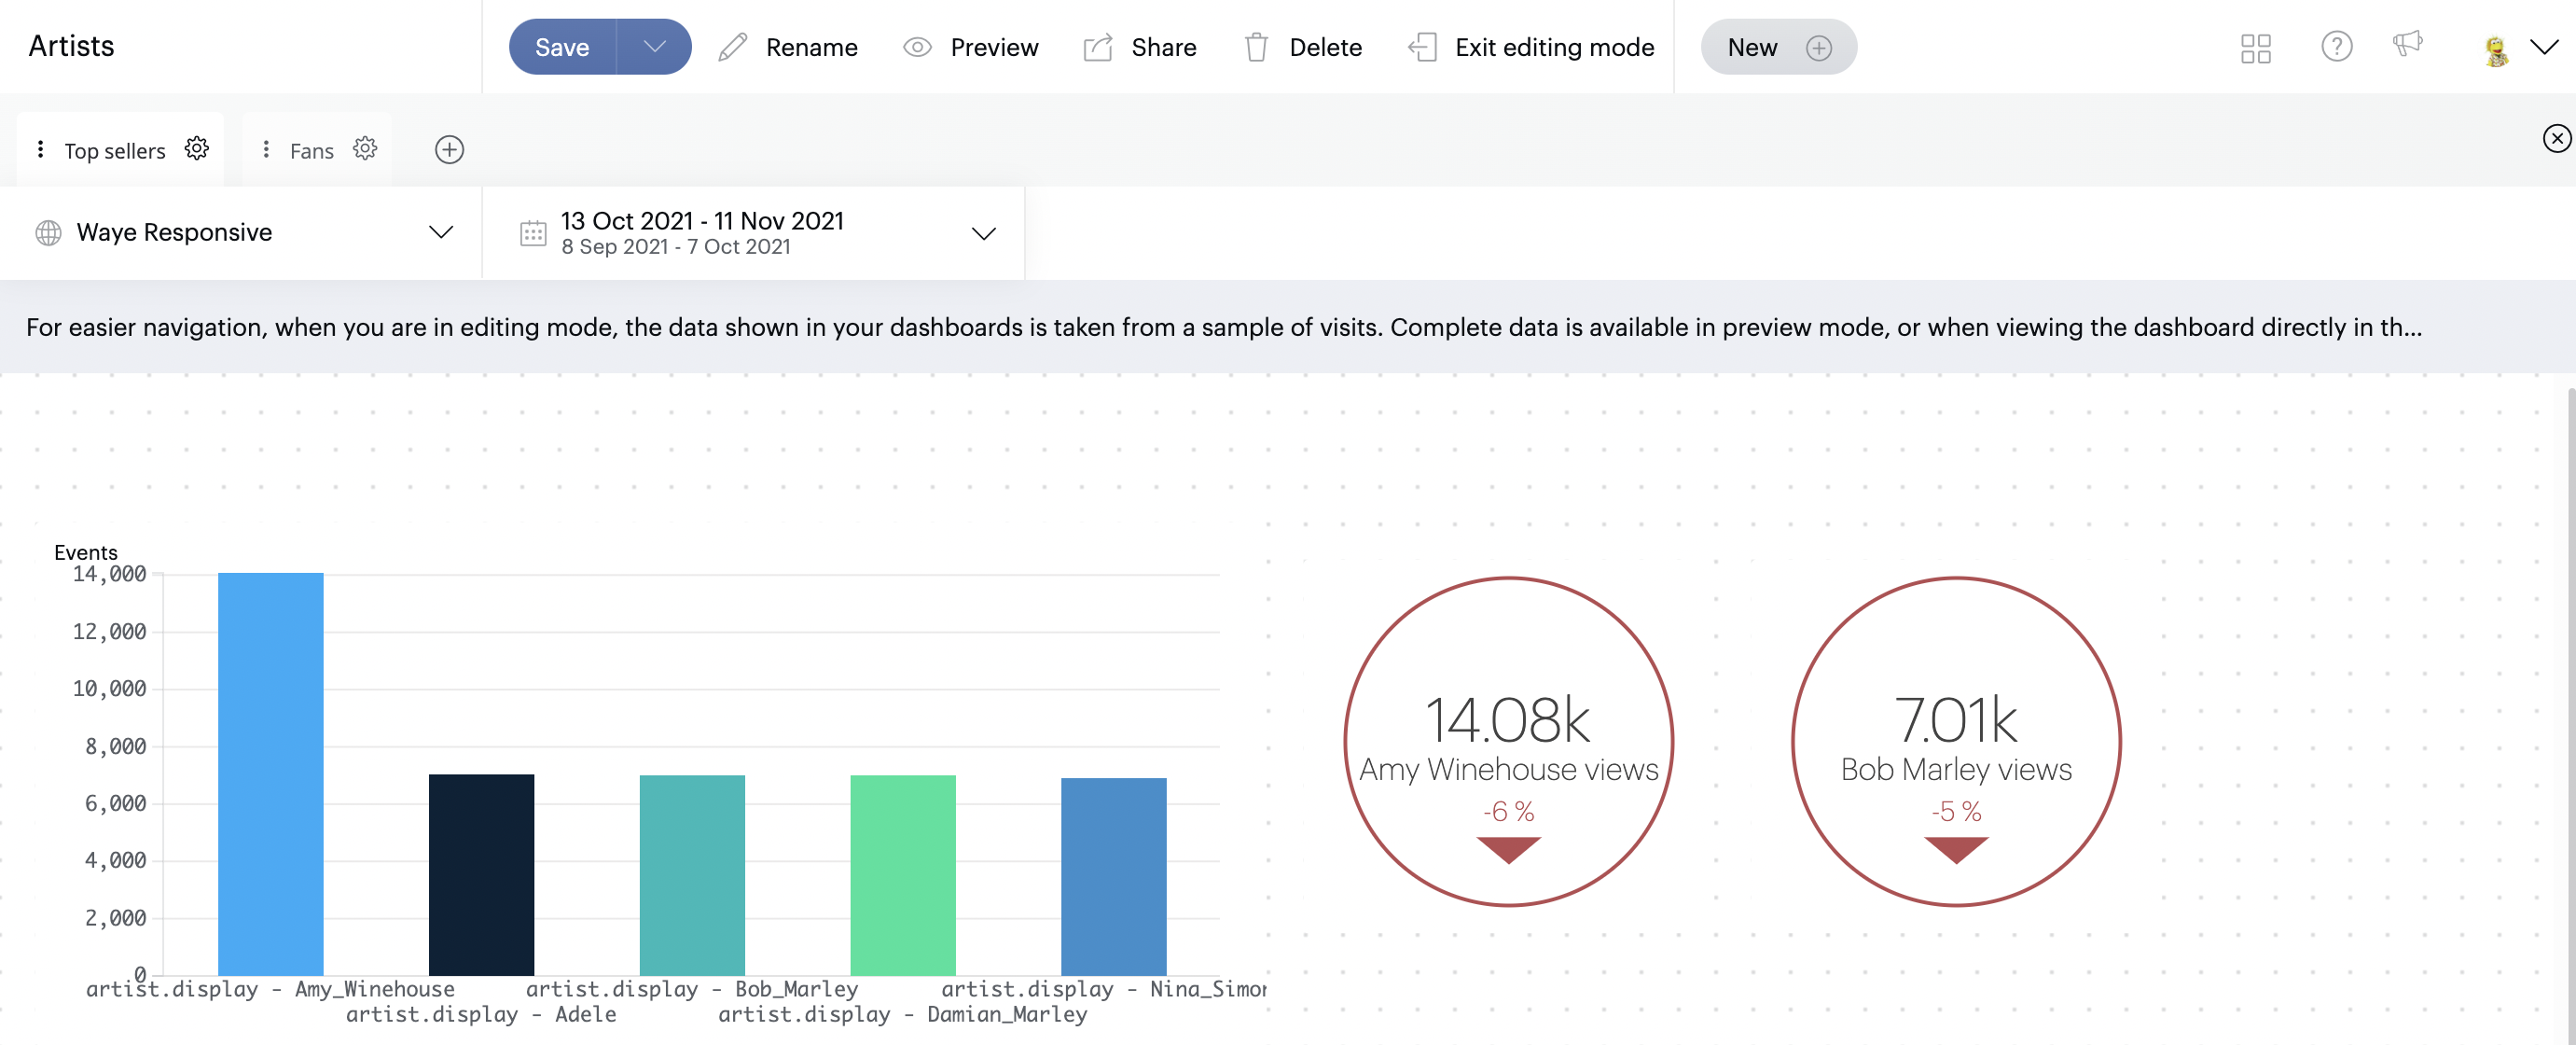The image size is (2576, 1045).
Task: Add a new dashboard tab
Action: pos(449,150)
